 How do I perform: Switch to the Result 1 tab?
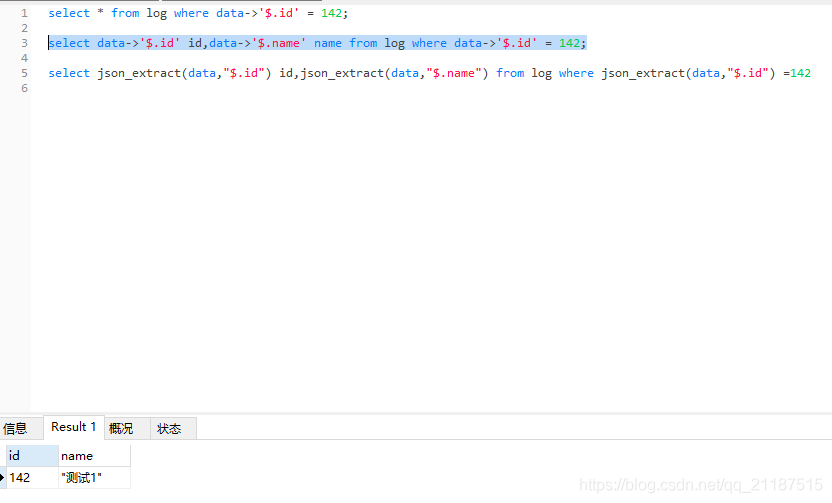(73, 427)
